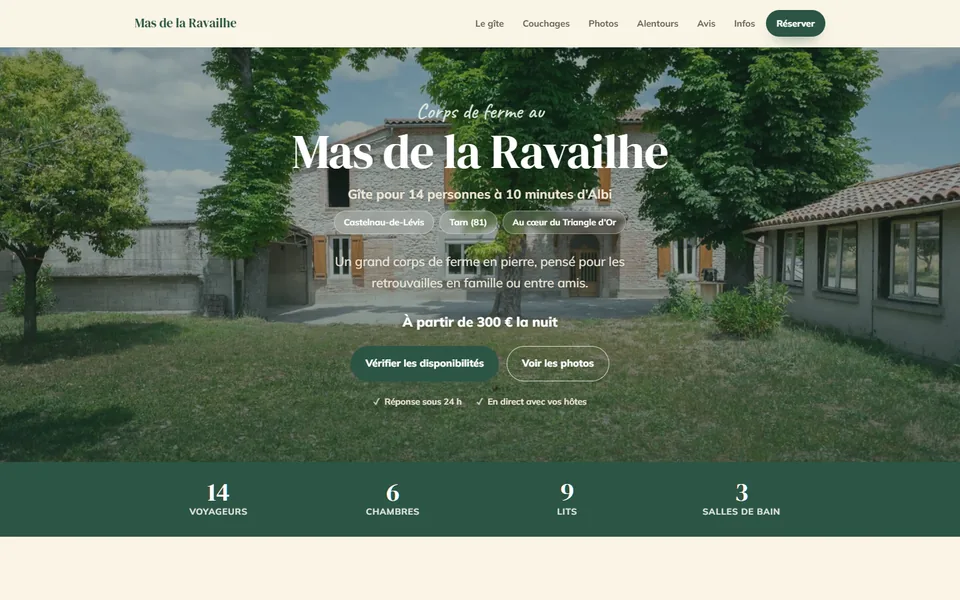Click the 3 Salles de bain stat
Image resolution: width=960 pixels, height=600 pixels.
point(741,500)
